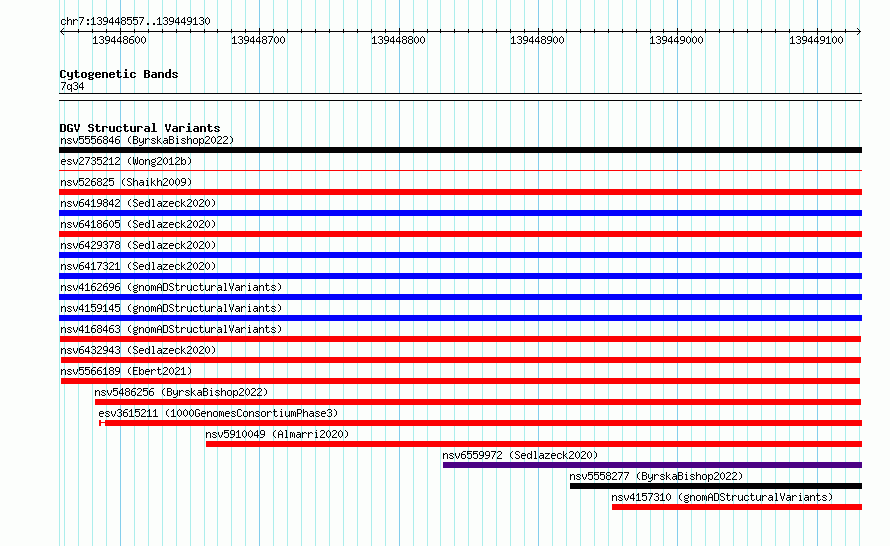Screen dimensions: 890x546
Task: Click the red bar under nsv6432943
Action: [x=461, y=360]
